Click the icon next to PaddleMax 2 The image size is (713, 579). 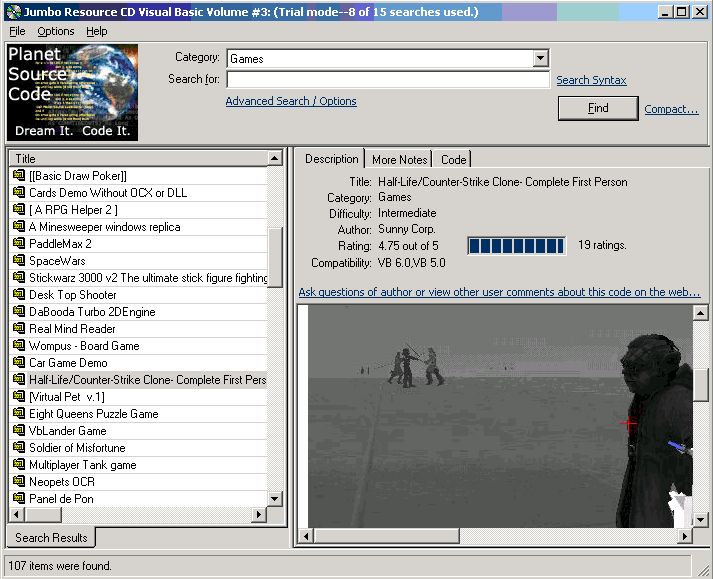(19, 243)
